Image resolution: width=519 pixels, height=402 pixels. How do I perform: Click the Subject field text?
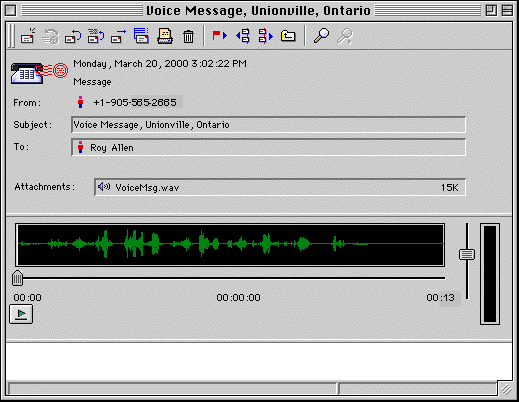tap(151, 125)
